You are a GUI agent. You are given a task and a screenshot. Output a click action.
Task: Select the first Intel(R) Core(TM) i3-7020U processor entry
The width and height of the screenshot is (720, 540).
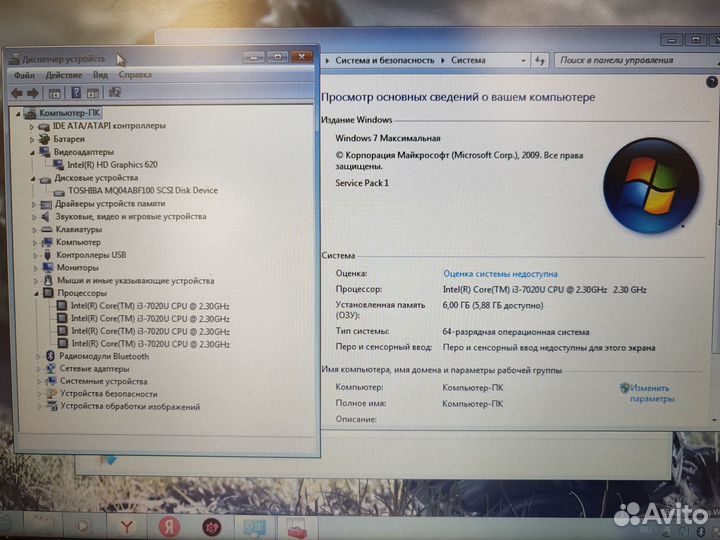[150, 306]
